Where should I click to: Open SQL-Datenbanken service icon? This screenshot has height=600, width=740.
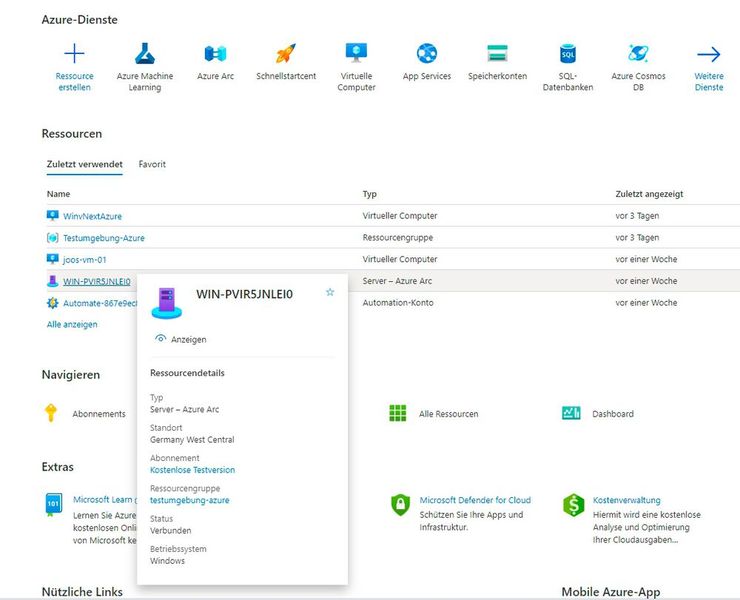pyautogui.click(x=568, y=53)
